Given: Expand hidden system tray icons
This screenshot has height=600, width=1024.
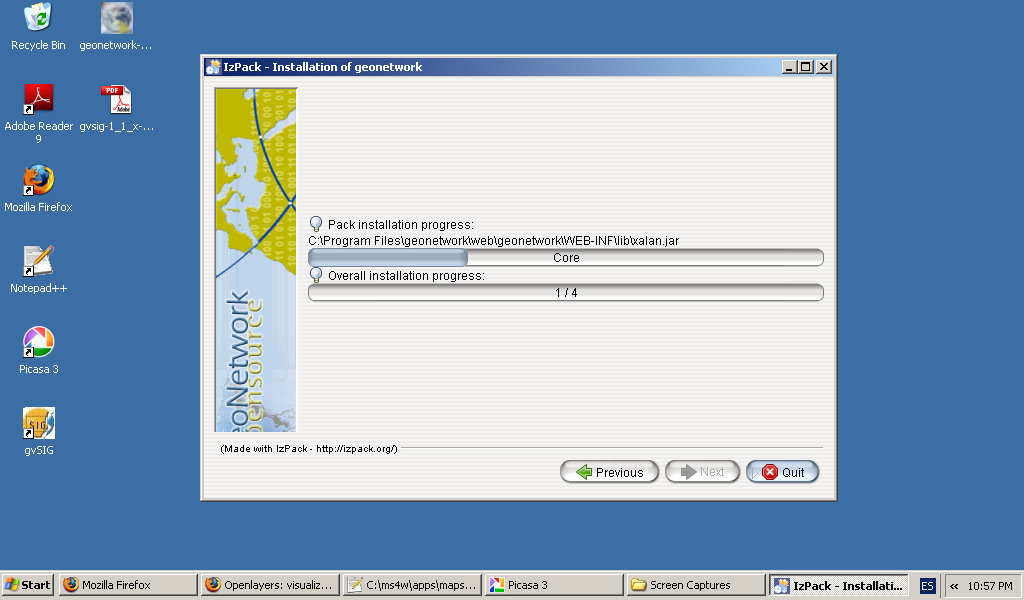Looking at the screenshot, I should tap(955, 585).
